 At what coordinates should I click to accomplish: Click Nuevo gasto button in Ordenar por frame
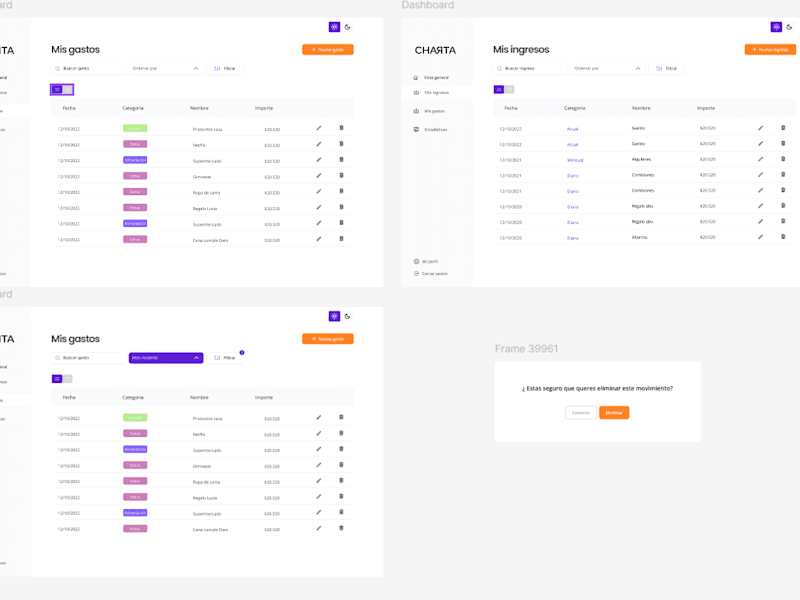[328, 49]
